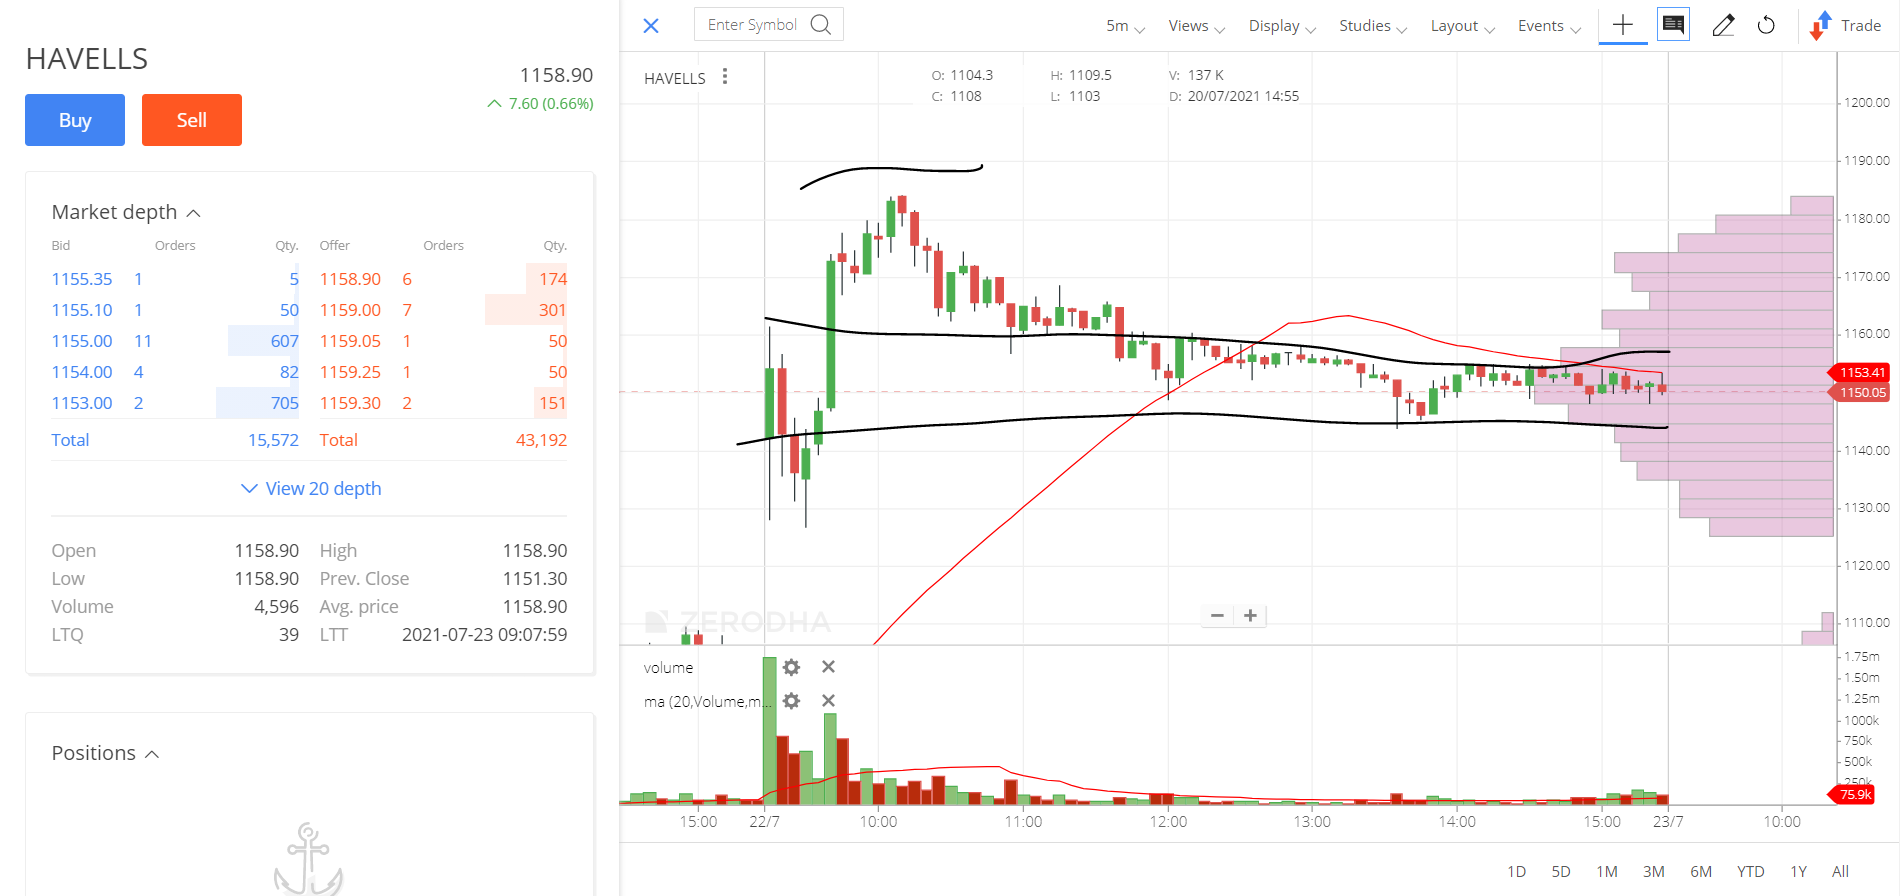Open HAVELLS chart options three-dot menu
Screen dimensions: 1900x896
click(x=725, y=77)
